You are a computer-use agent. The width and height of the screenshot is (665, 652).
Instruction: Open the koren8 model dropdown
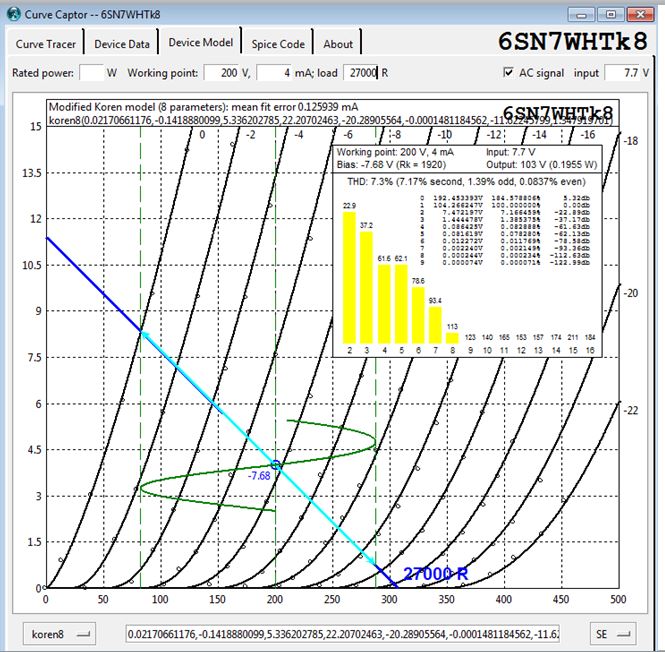click(x=59, y=634)
